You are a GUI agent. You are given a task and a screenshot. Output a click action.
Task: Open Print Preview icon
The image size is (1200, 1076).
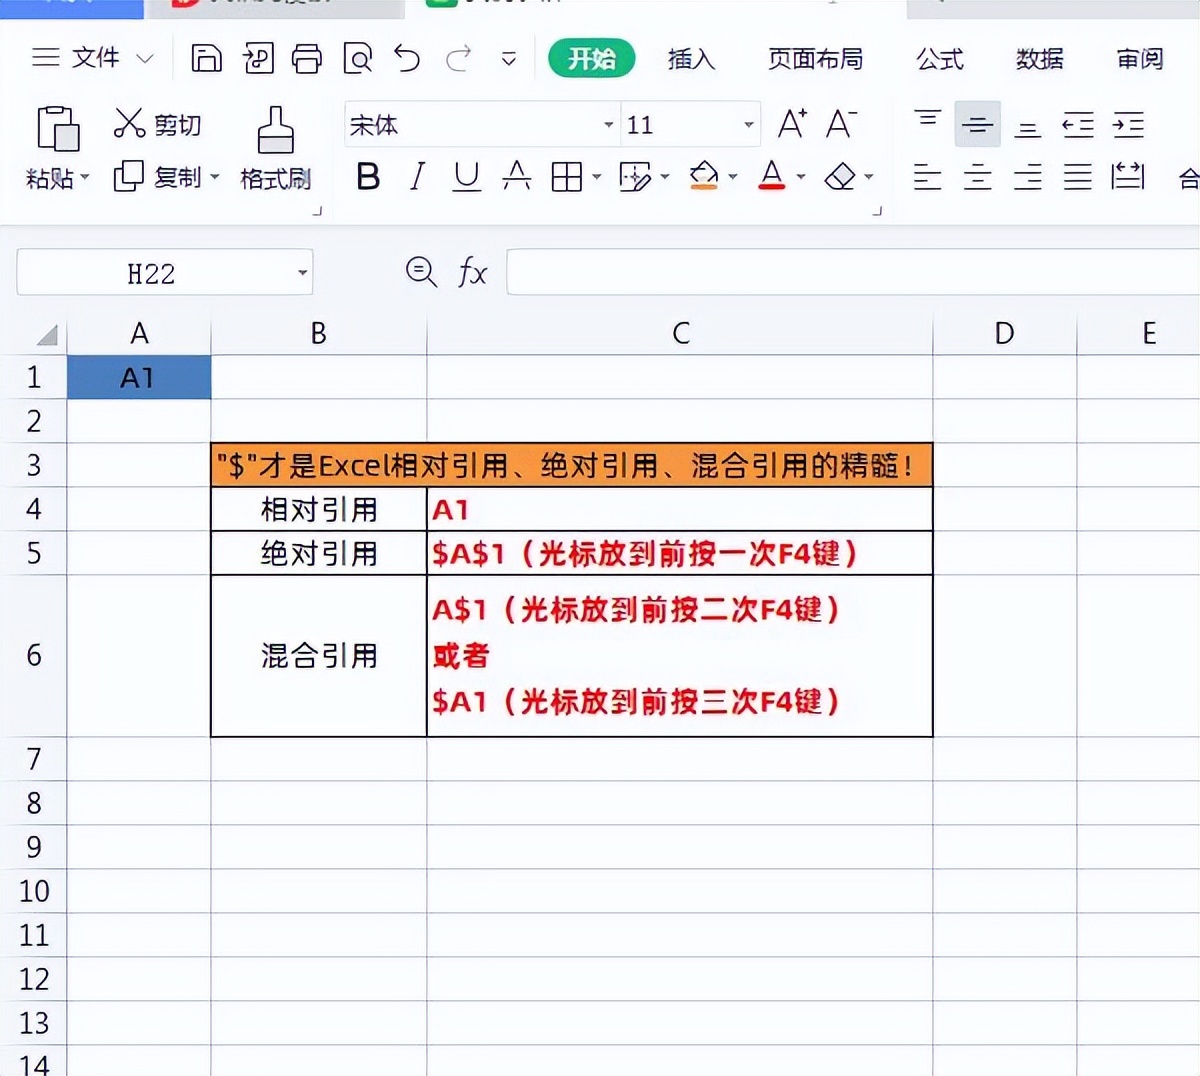click(x=357, y=59)
